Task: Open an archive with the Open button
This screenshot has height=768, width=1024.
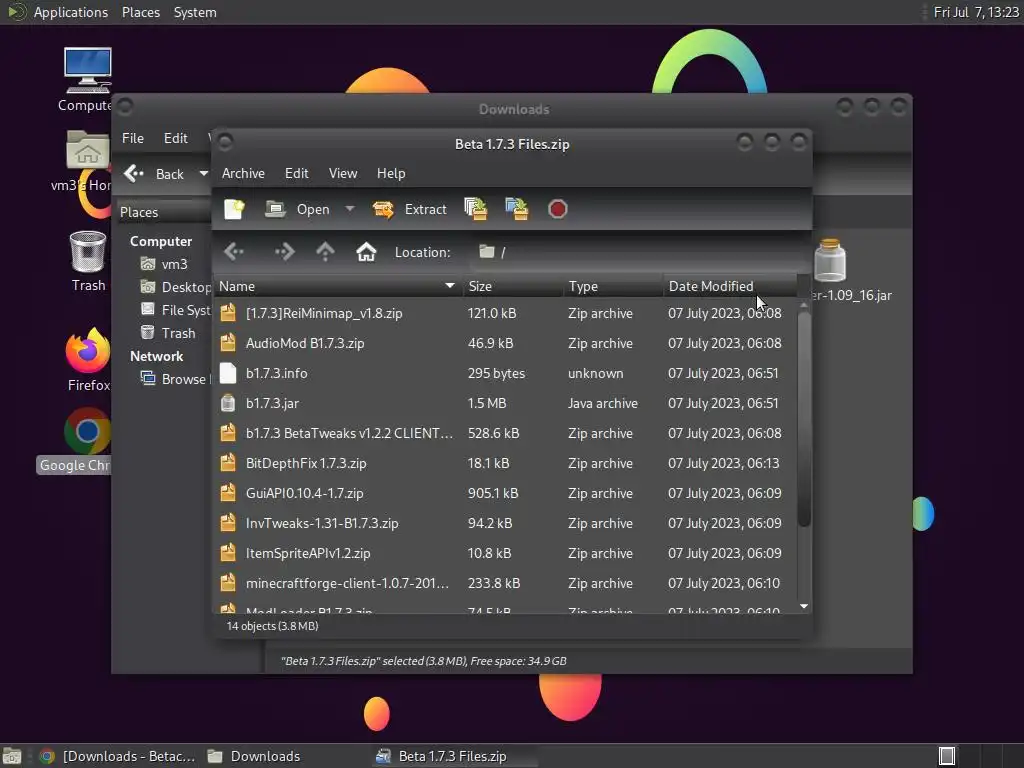Action: click(297, 209)
